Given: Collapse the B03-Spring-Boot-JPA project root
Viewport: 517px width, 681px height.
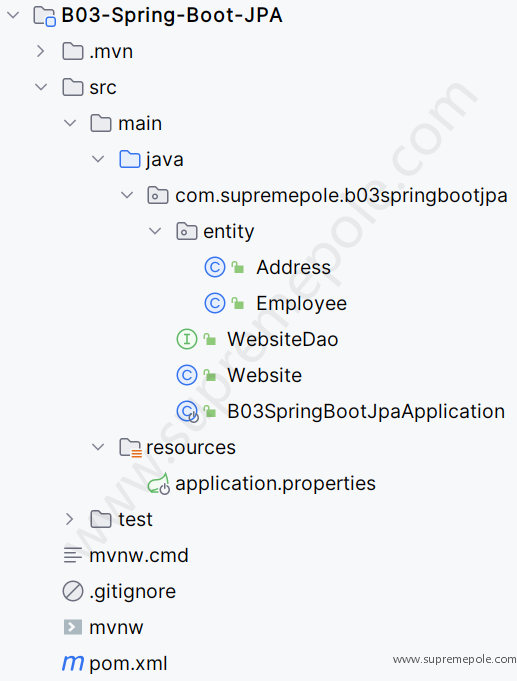Looking at the screenshot, I should [x=13, y=15].
